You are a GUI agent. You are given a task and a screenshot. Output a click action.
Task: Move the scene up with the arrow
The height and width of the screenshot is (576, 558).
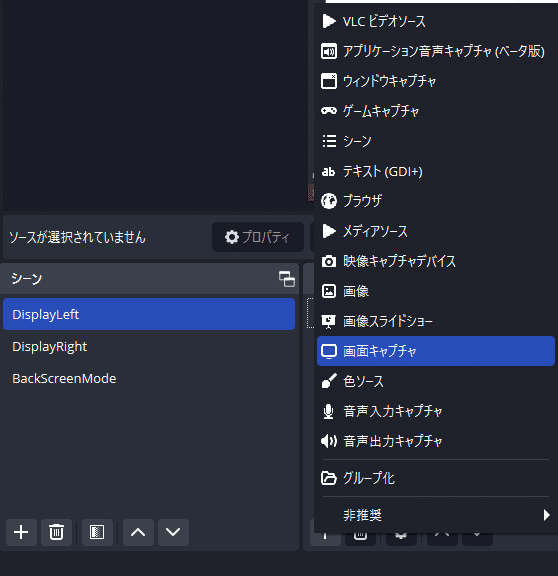tap(138, 532)
